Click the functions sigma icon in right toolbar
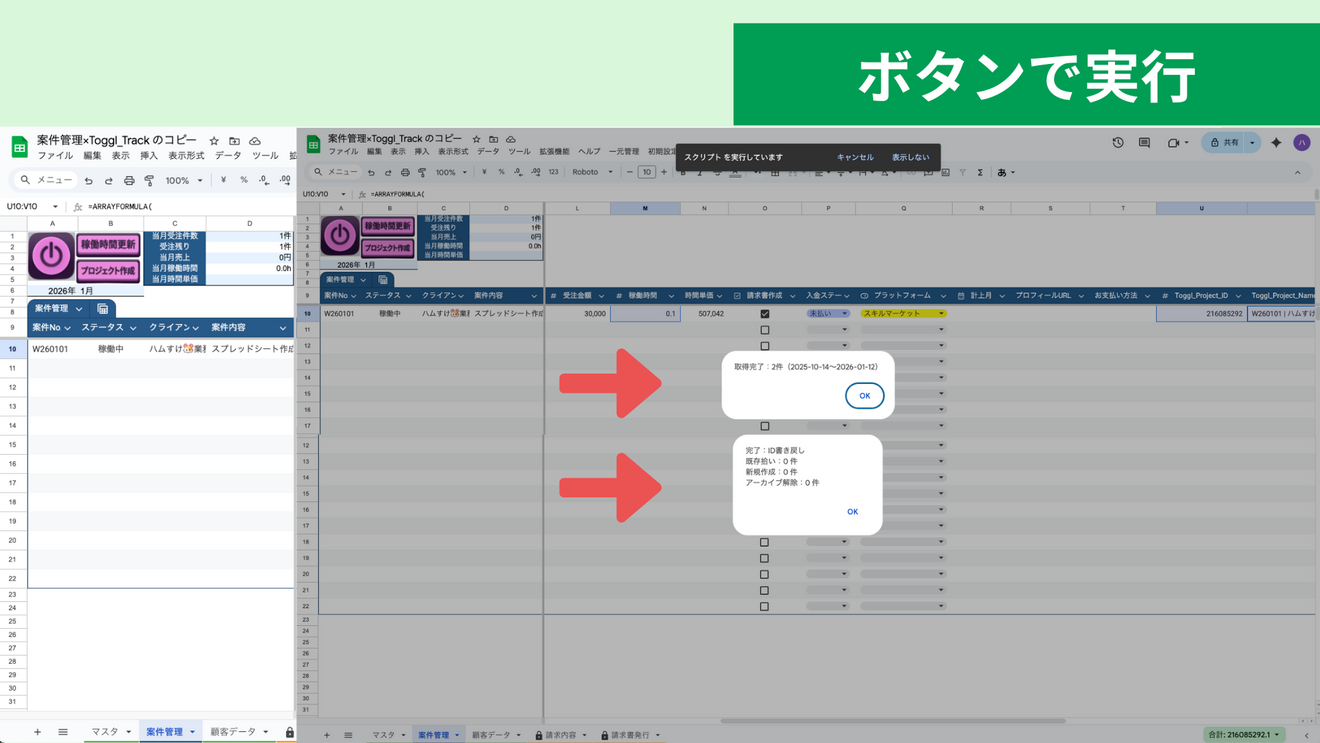Screen dimensions: 1320x743 tap(980, 173)
